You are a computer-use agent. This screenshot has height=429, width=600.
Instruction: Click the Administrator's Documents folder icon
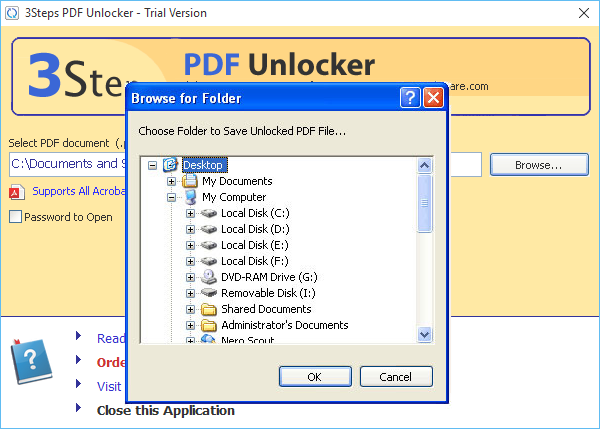tap(209, 325)
